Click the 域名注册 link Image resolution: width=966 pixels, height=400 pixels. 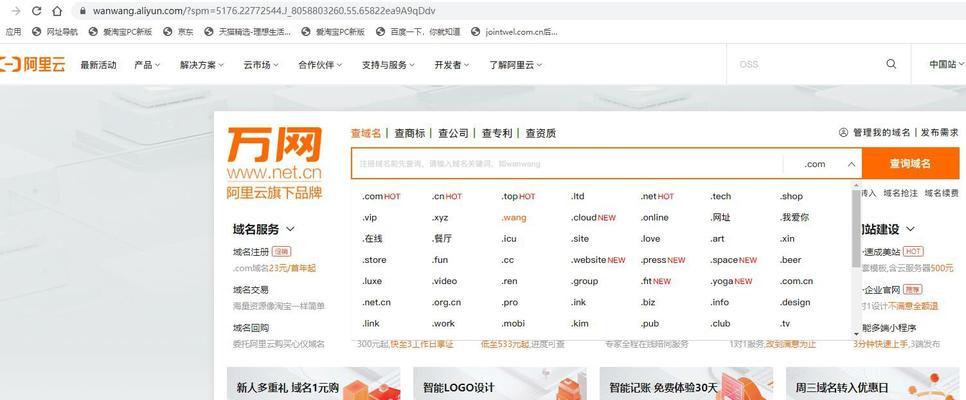click(x=251, y=251)
